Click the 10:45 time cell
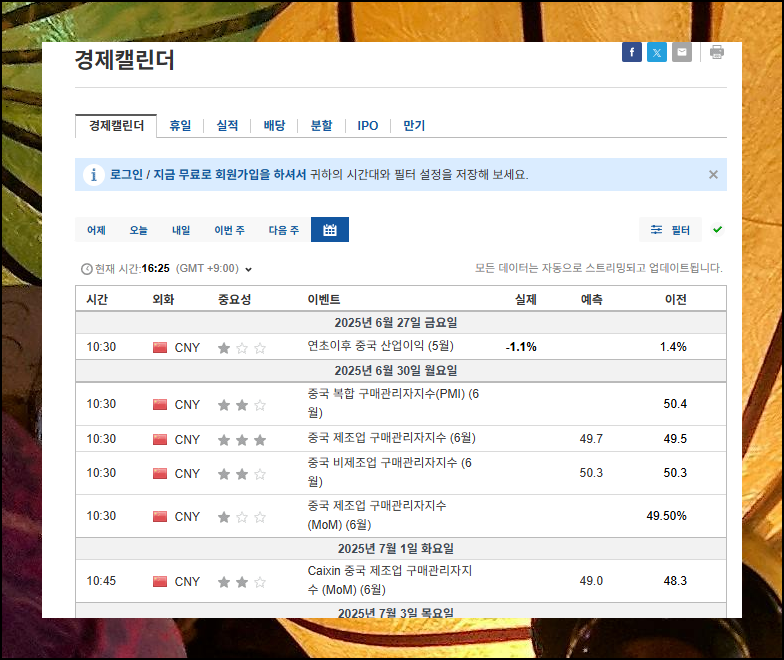784x660 pixels. pos(101,581)
